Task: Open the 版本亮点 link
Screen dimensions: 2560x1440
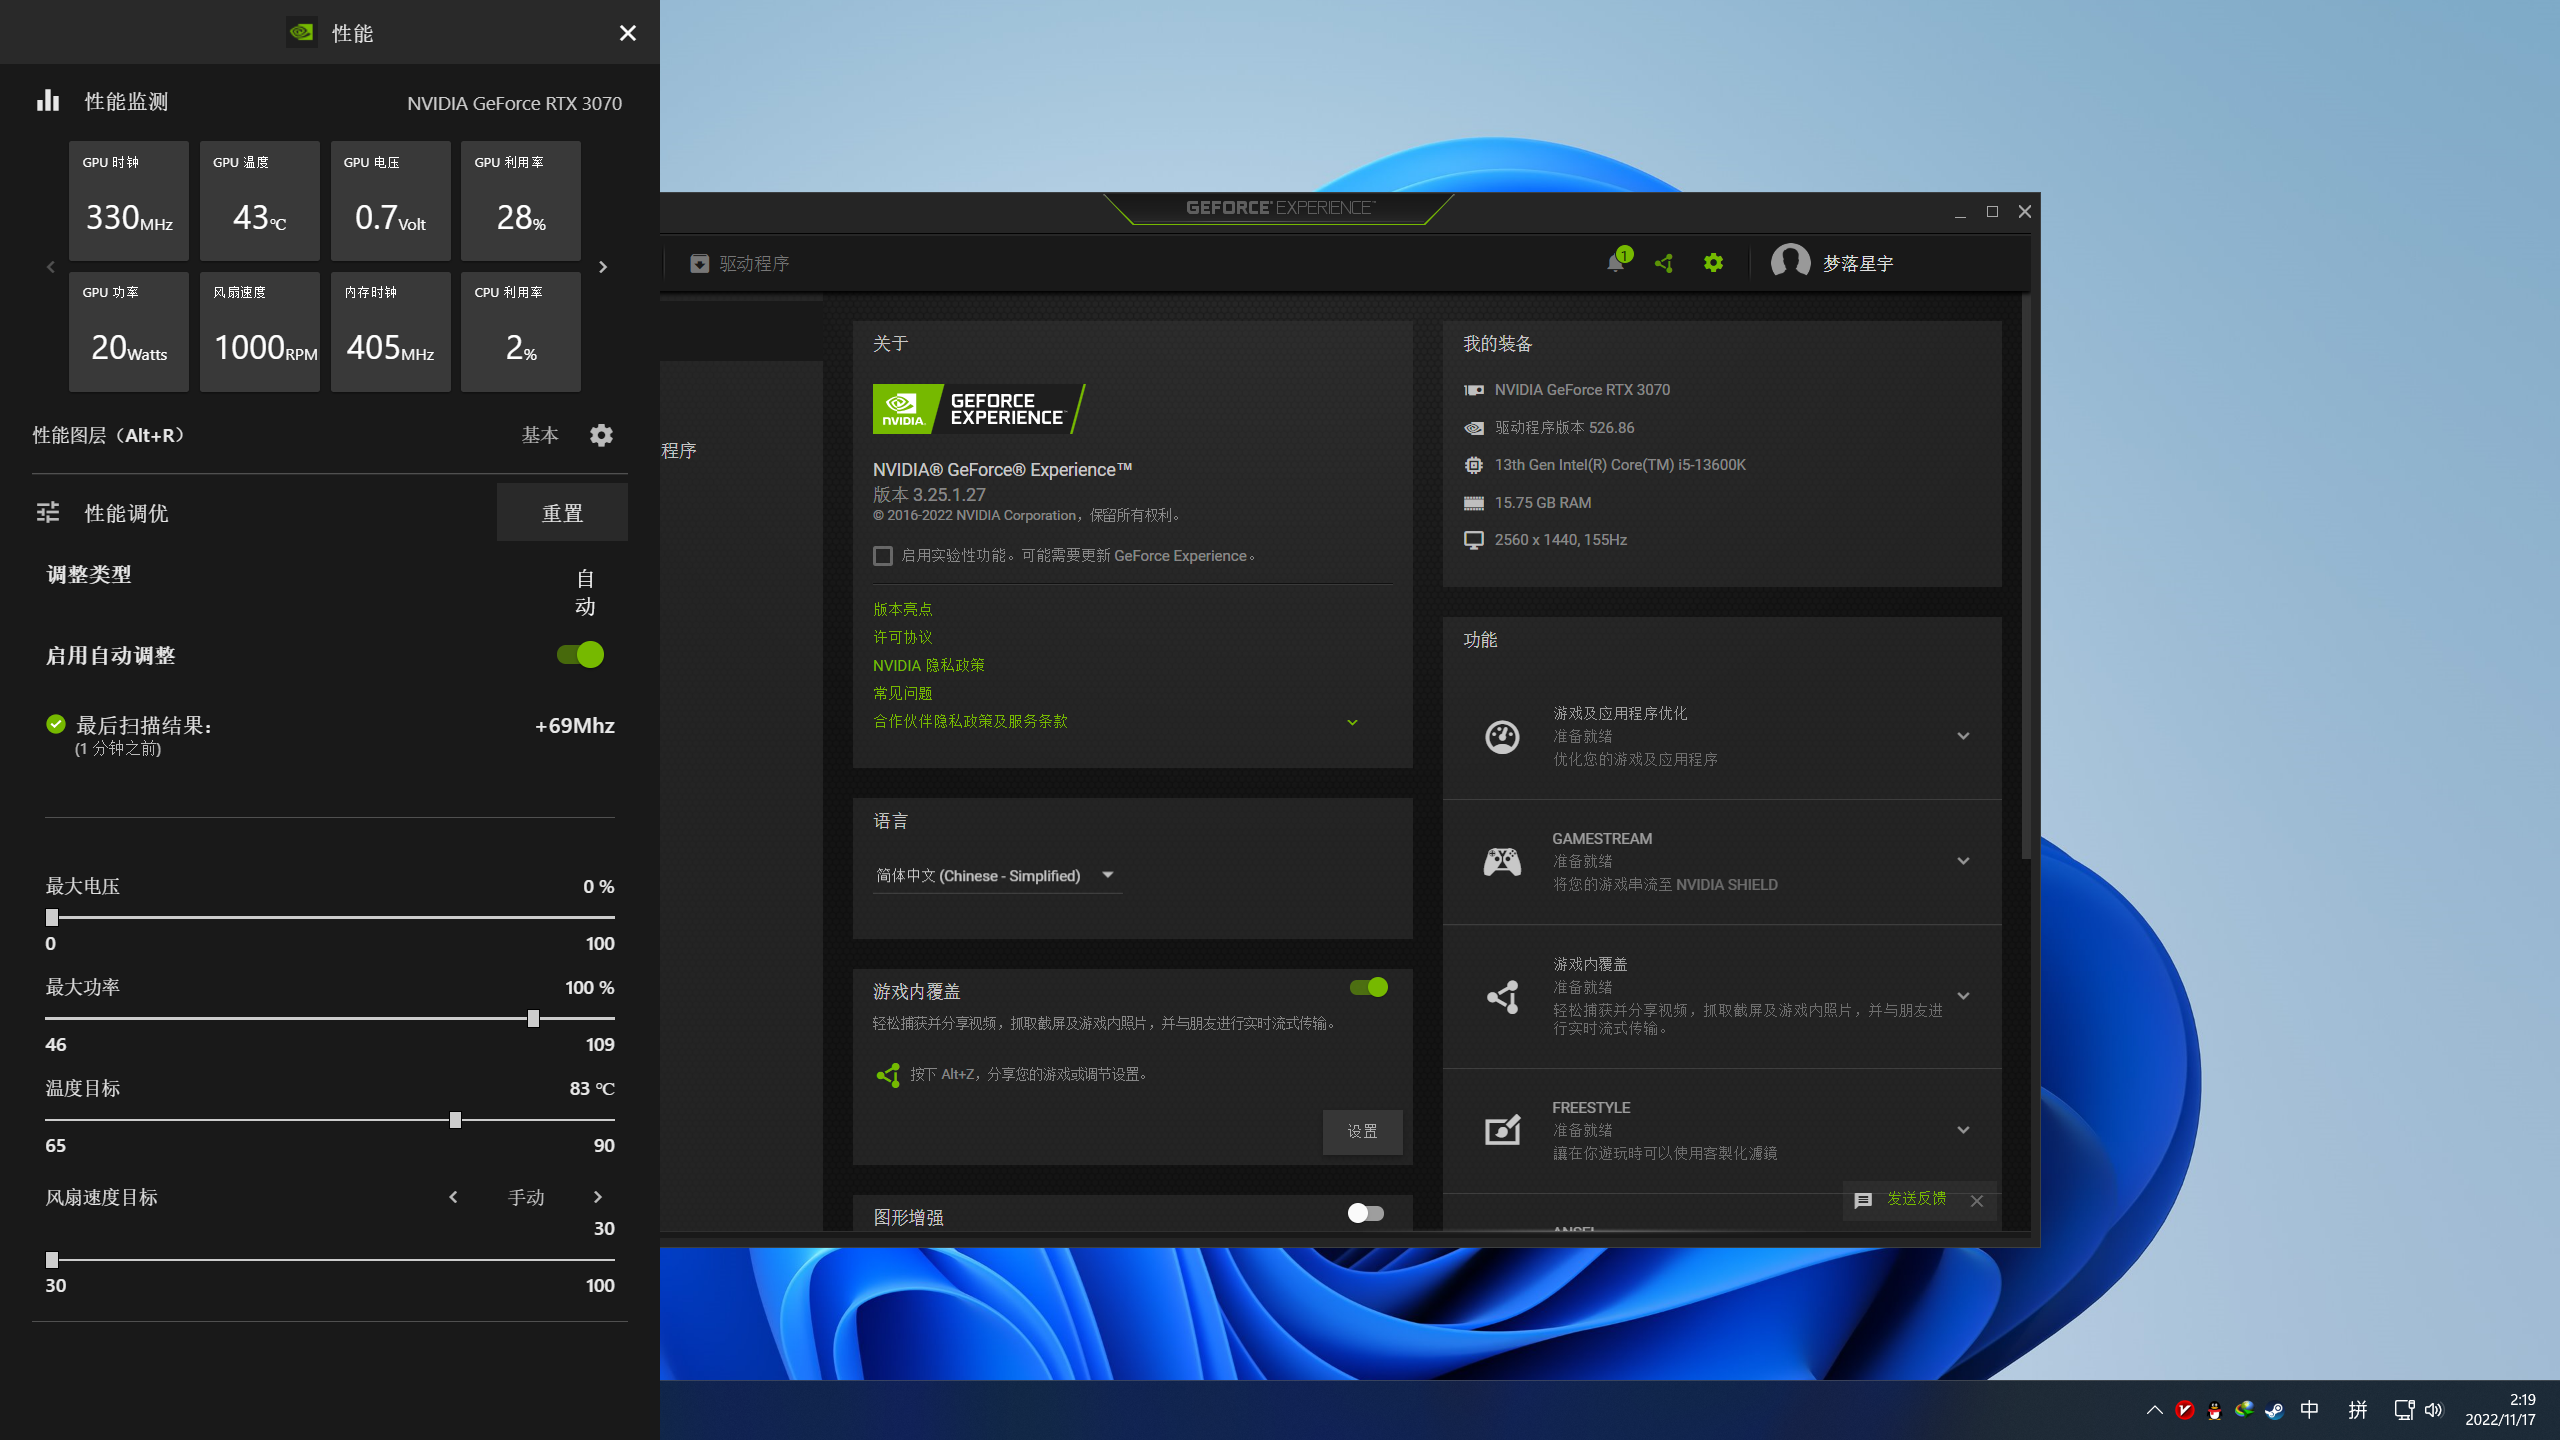Action: (x=902, y=609)
